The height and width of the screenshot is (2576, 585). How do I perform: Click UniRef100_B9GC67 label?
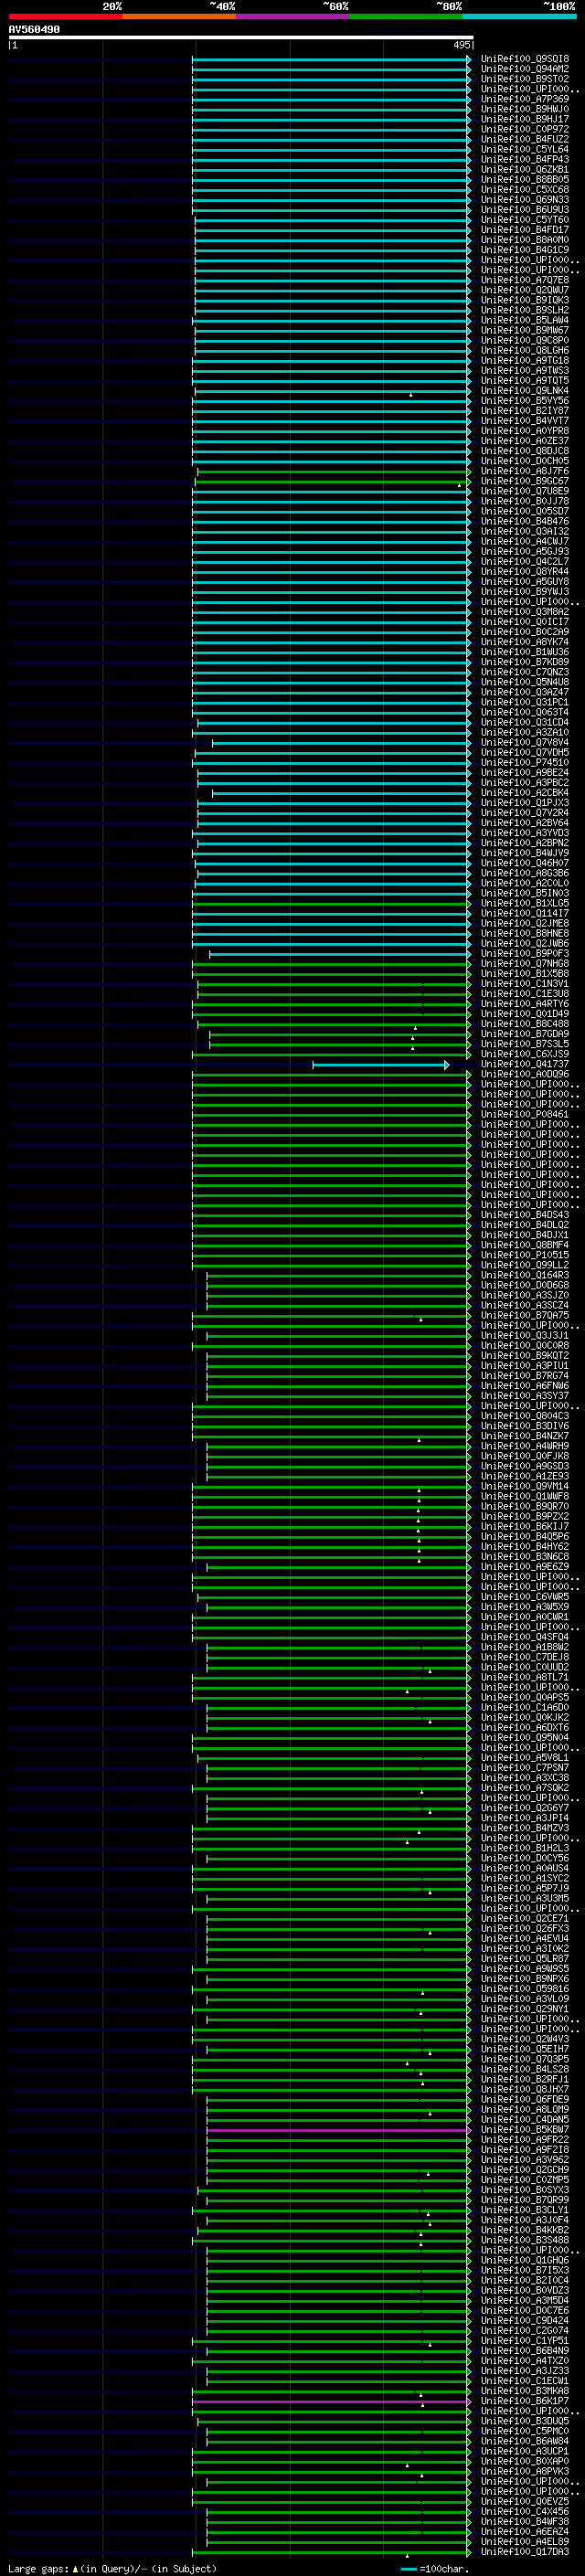(x=525, y=481)
